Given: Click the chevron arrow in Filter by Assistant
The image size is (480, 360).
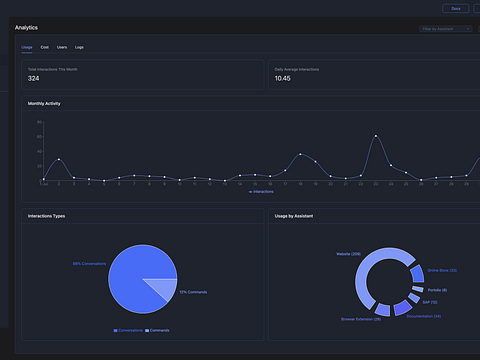Looking at the screenshot, I should coord(468,29).
